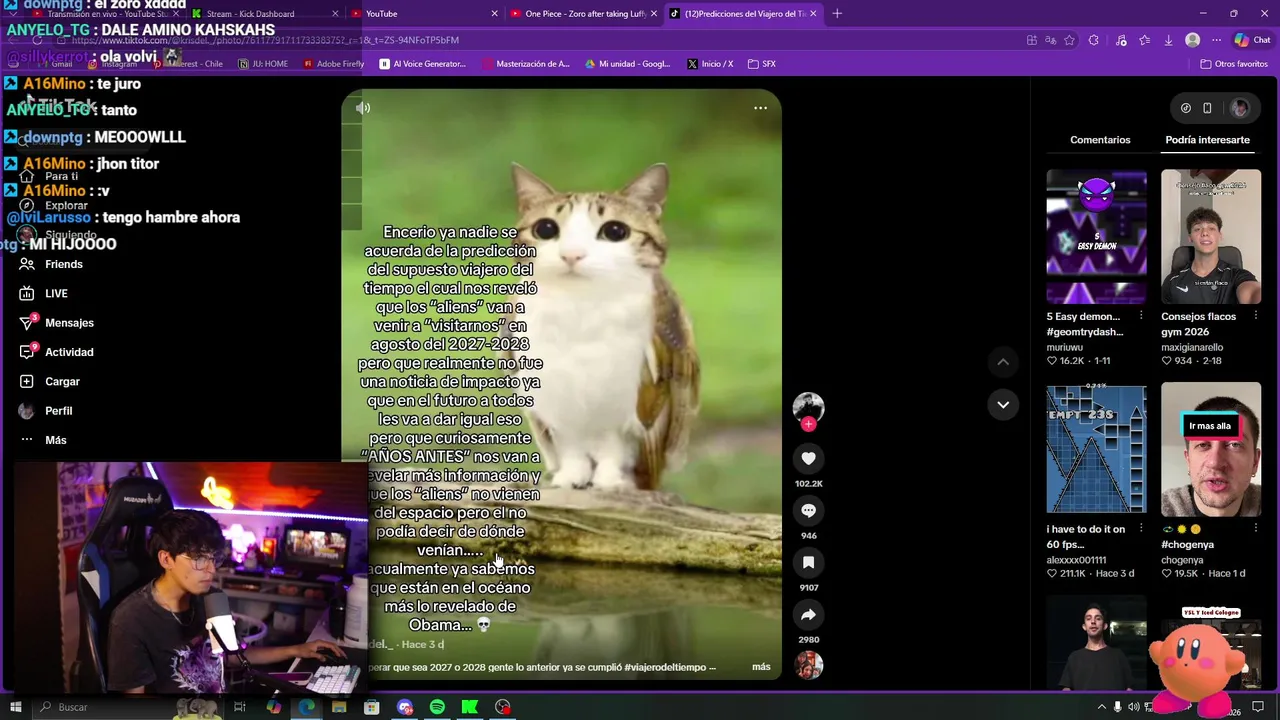Screen dimensions: 1280x720
Task: Open Adobe Firefly bookmark
Action: coord(334,64)
